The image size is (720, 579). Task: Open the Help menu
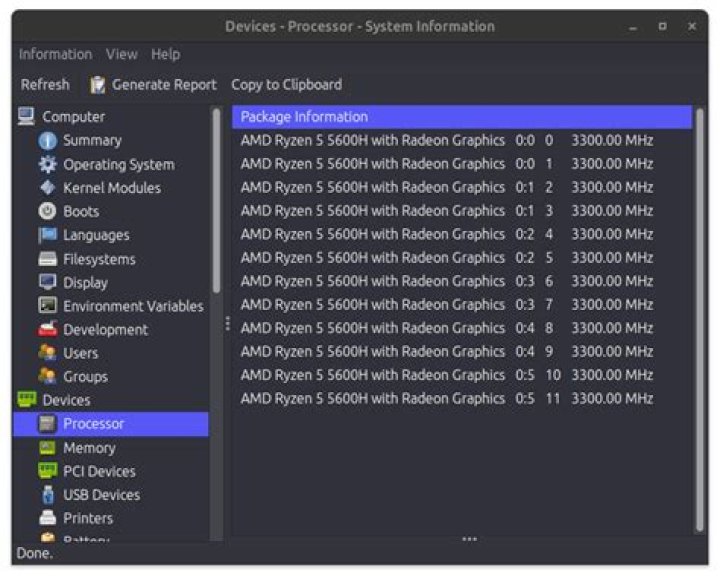tap(166, 54)
